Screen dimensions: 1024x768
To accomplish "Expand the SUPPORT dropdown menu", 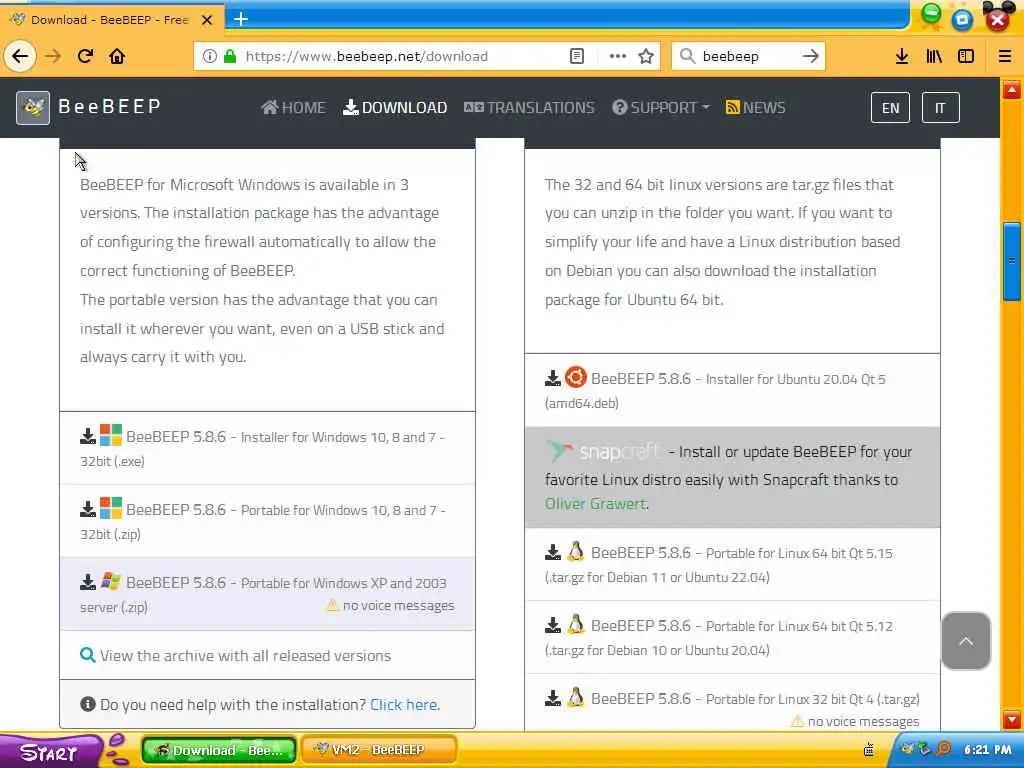I will click(x=660, y=107).
